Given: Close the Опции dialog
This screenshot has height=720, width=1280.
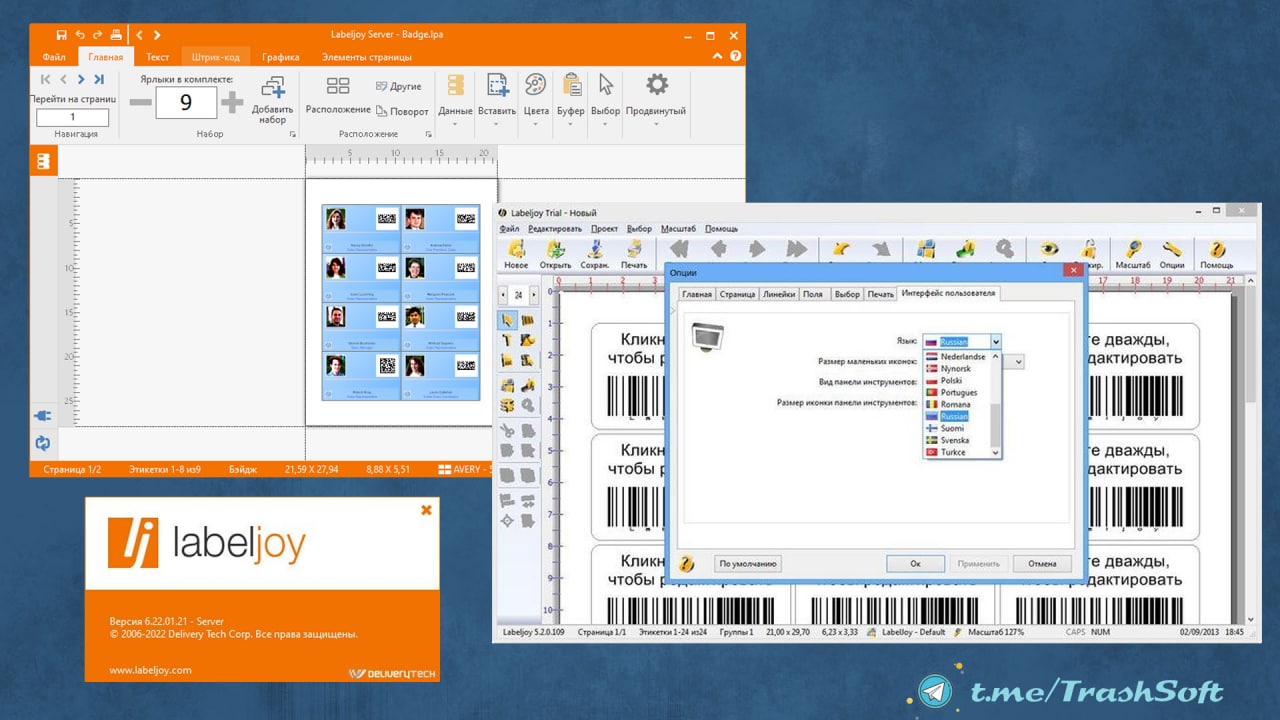Looking at the screenshot, I should (x=1073, y=271).
